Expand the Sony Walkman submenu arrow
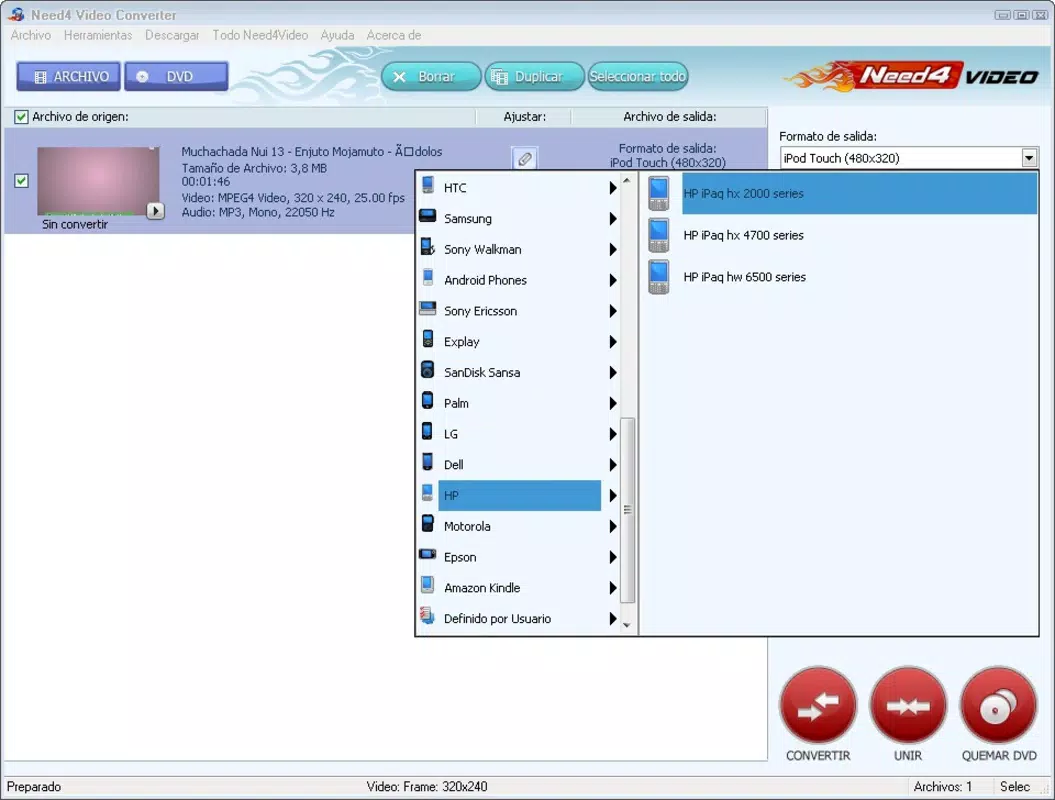 coord(613,250)
